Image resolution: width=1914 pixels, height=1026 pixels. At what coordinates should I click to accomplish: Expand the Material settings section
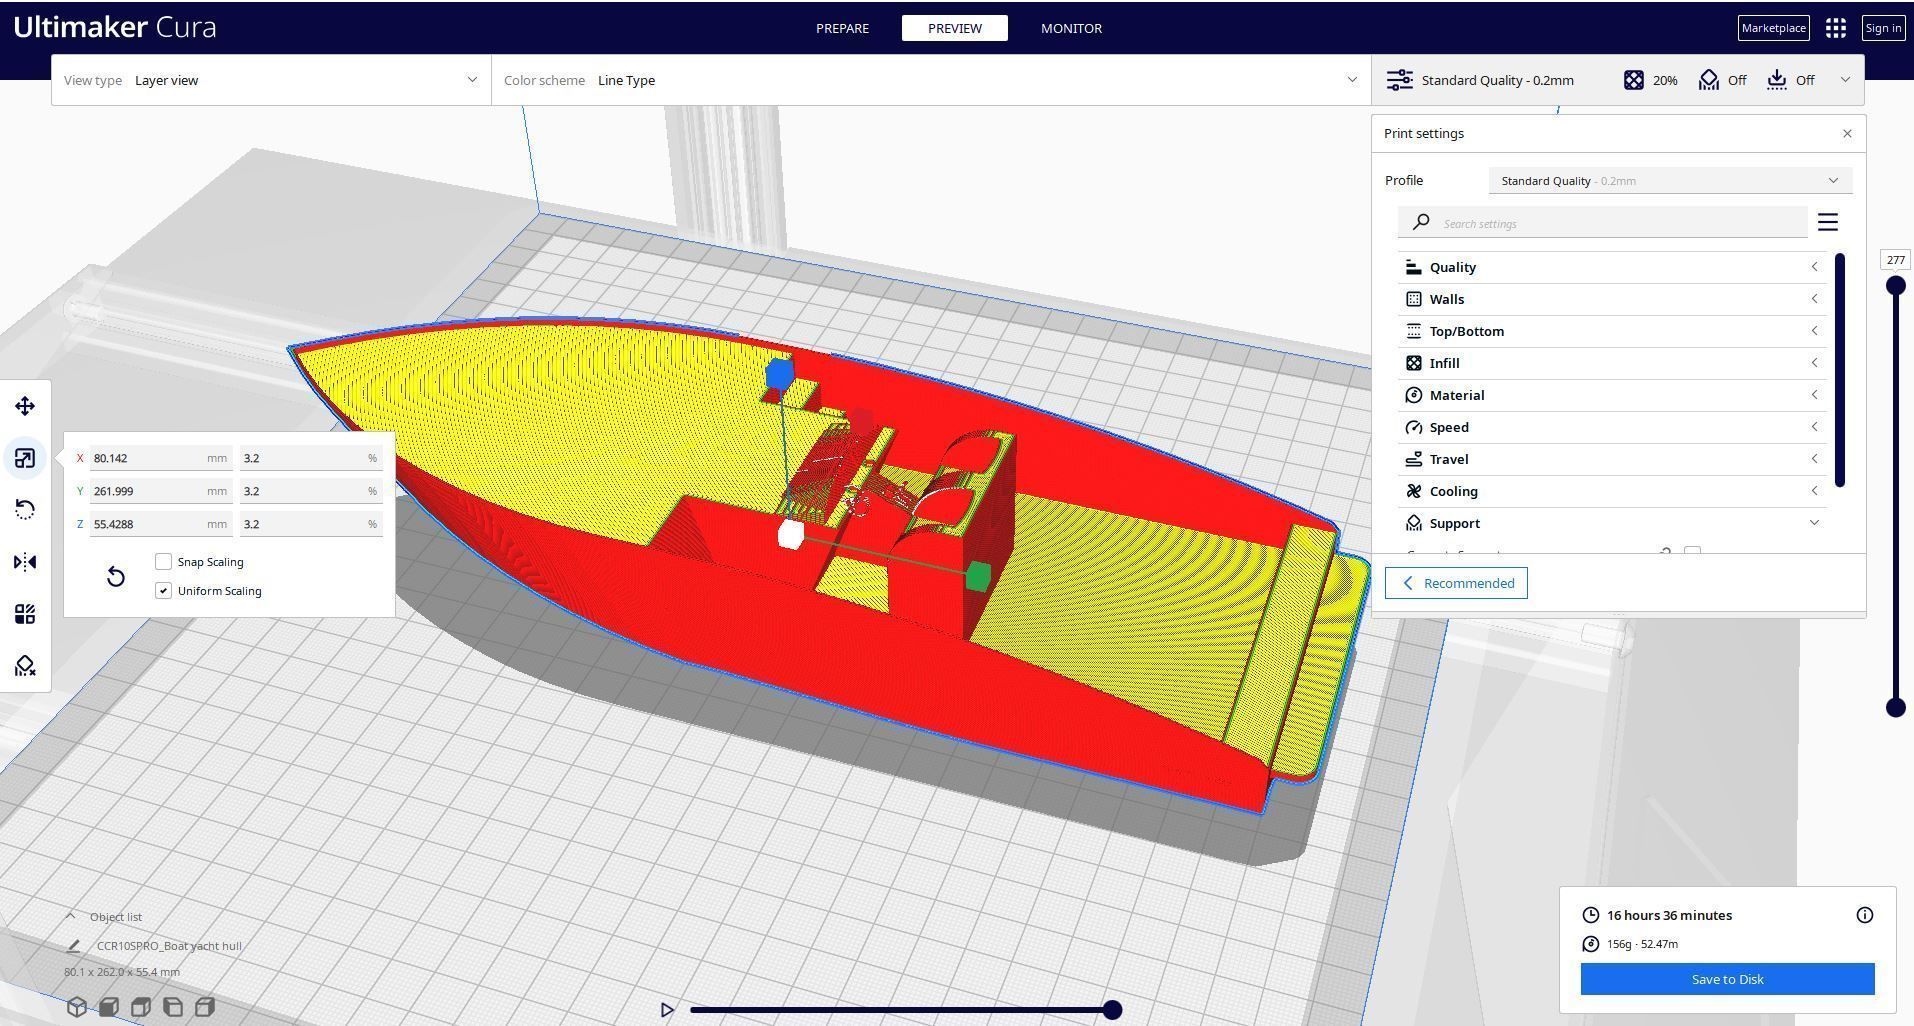[1612, 395]
